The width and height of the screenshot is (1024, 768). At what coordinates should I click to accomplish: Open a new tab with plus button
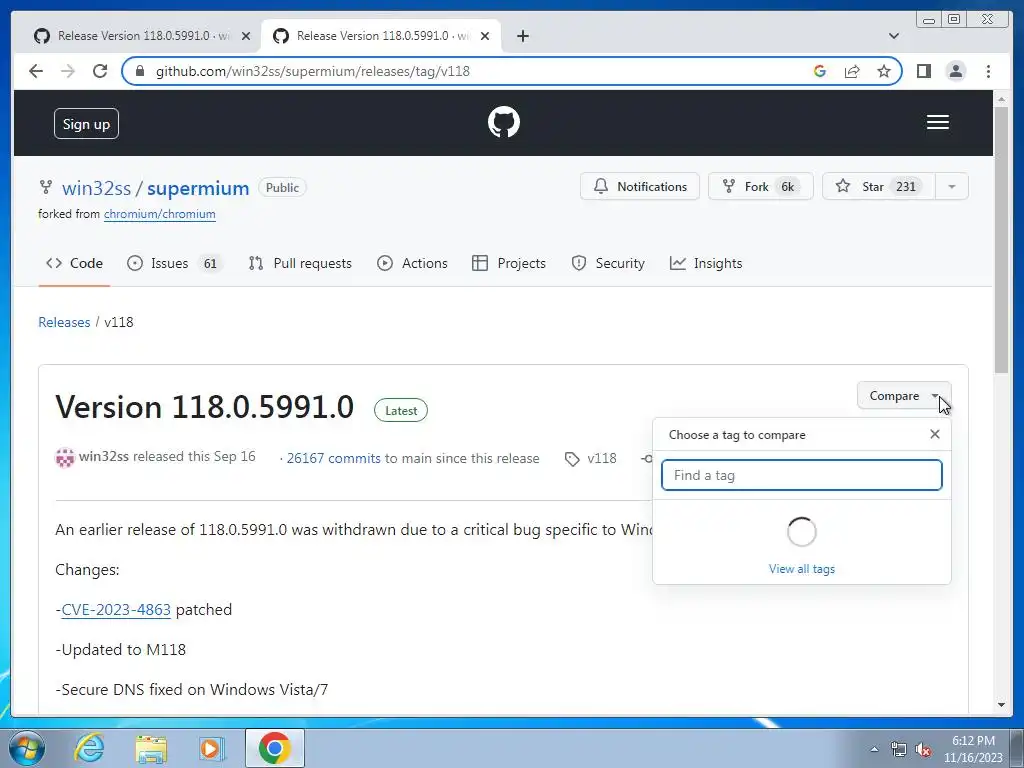(522, 36)
